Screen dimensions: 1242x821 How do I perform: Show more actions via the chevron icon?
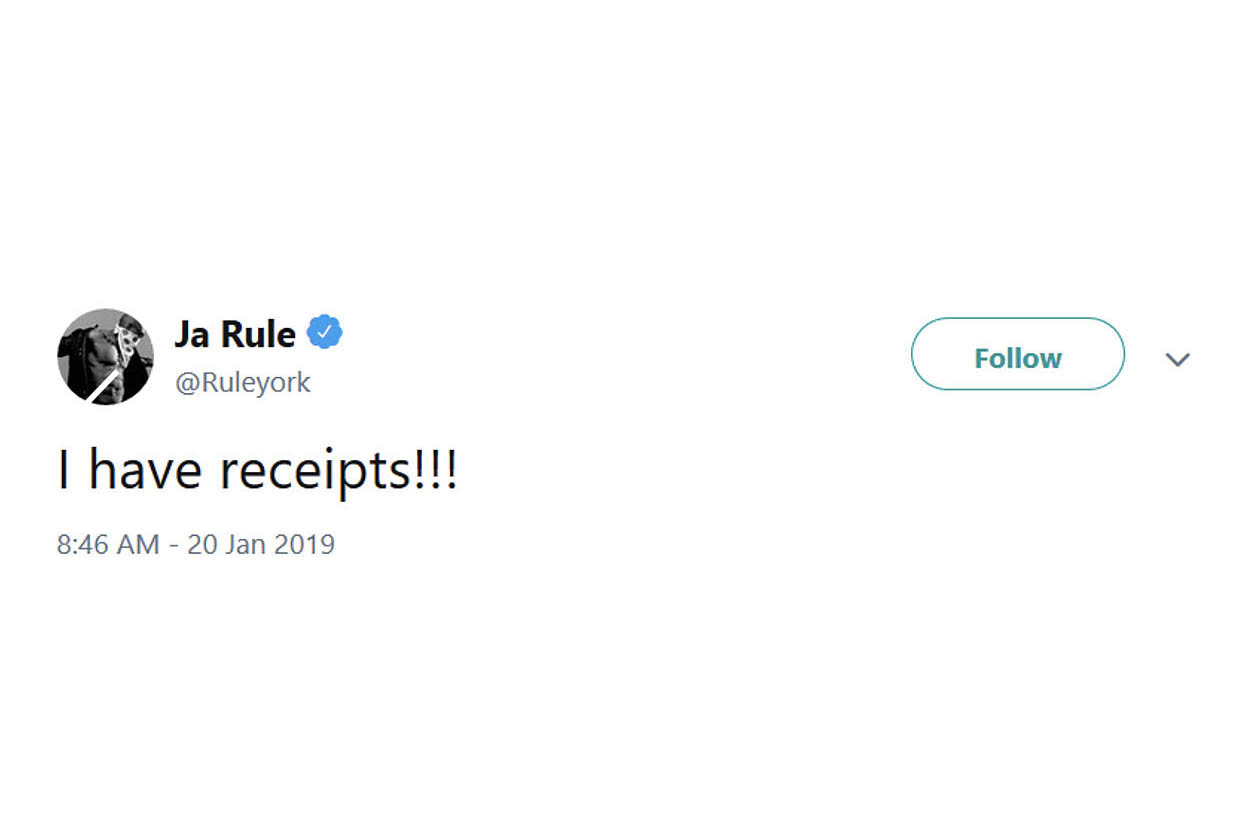click(1178, 359)
